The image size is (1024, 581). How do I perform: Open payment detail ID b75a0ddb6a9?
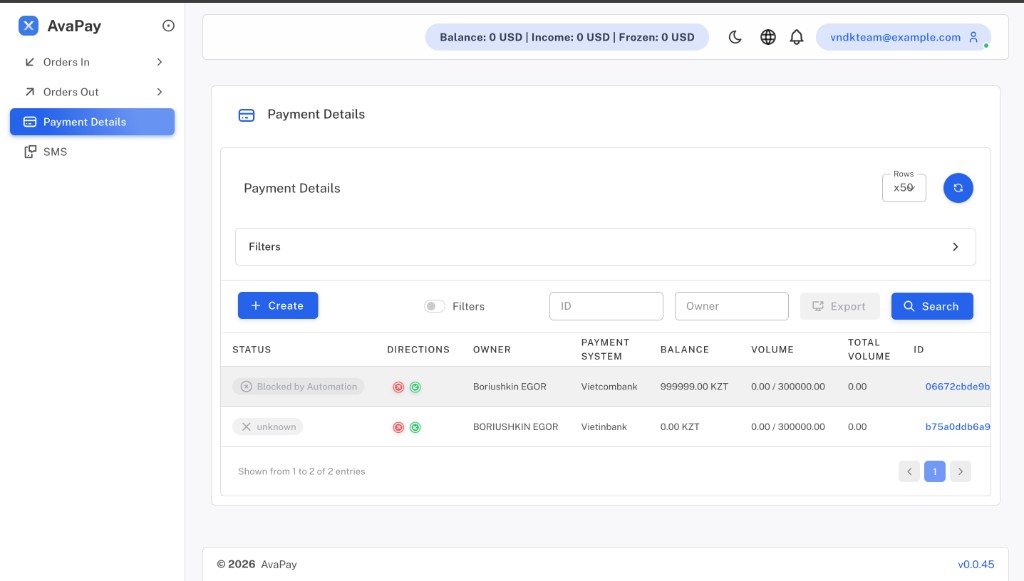pos(957,427)
